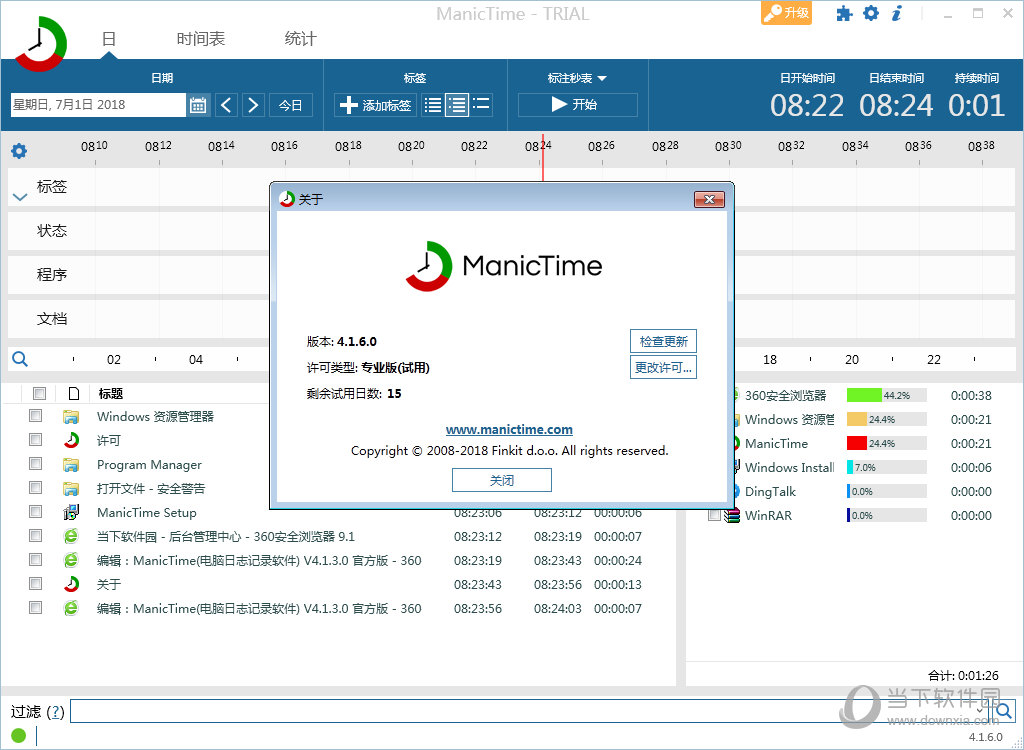Toggle the select-all checkbox in list header
1024x750 pixels.
(x=39, y=393)
